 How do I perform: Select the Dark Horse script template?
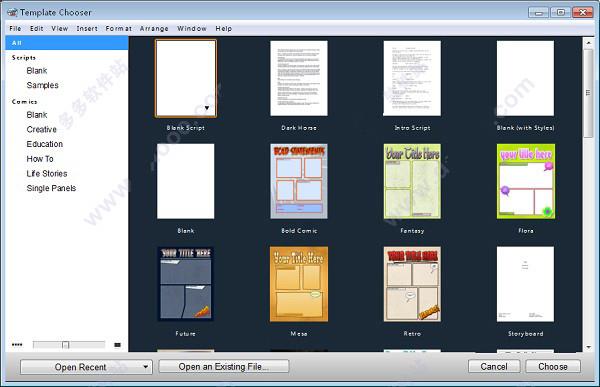tap(299, 78)
